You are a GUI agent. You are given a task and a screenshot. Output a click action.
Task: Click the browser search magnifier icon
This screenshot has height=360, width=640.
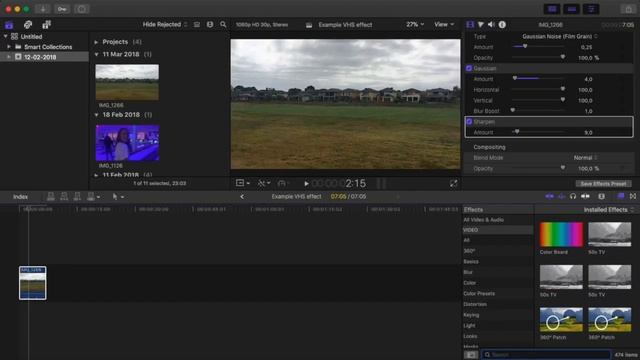(x=223, y=24)
